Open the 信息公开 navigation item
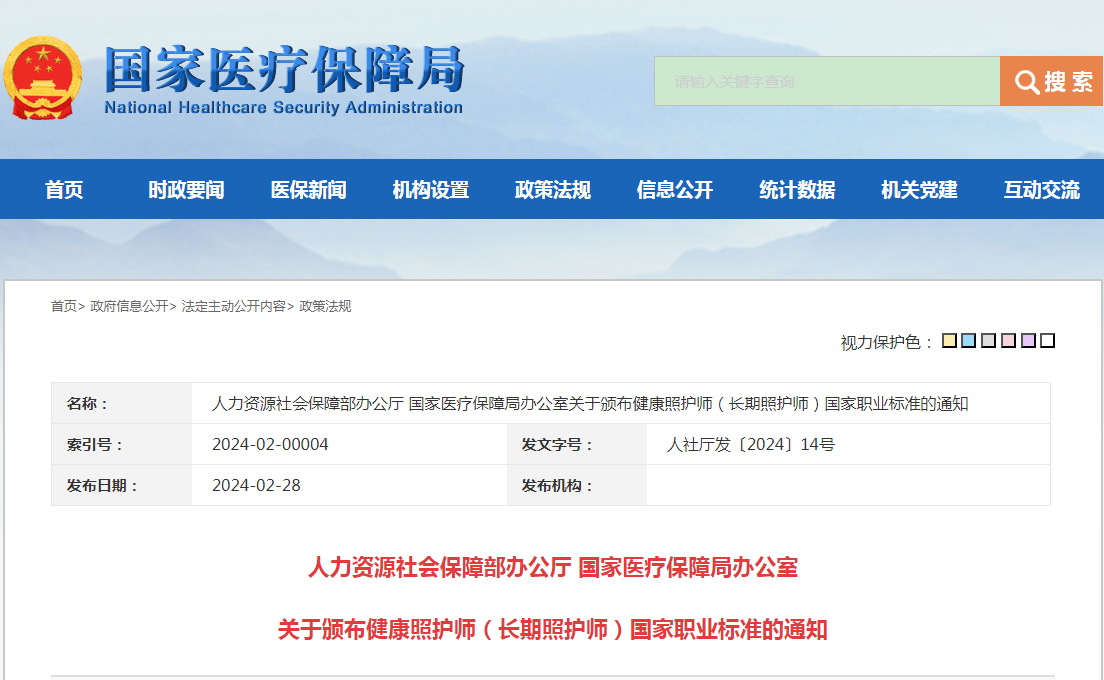 coord(675,189)
